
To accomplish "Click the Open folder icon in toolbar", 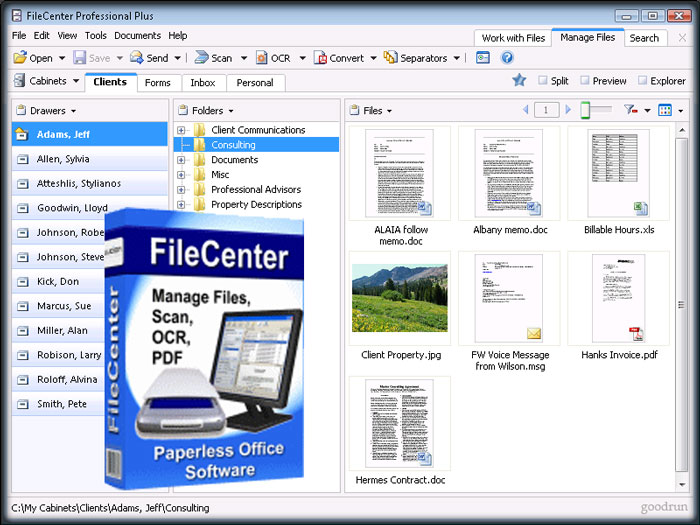I will pos(20,57).
